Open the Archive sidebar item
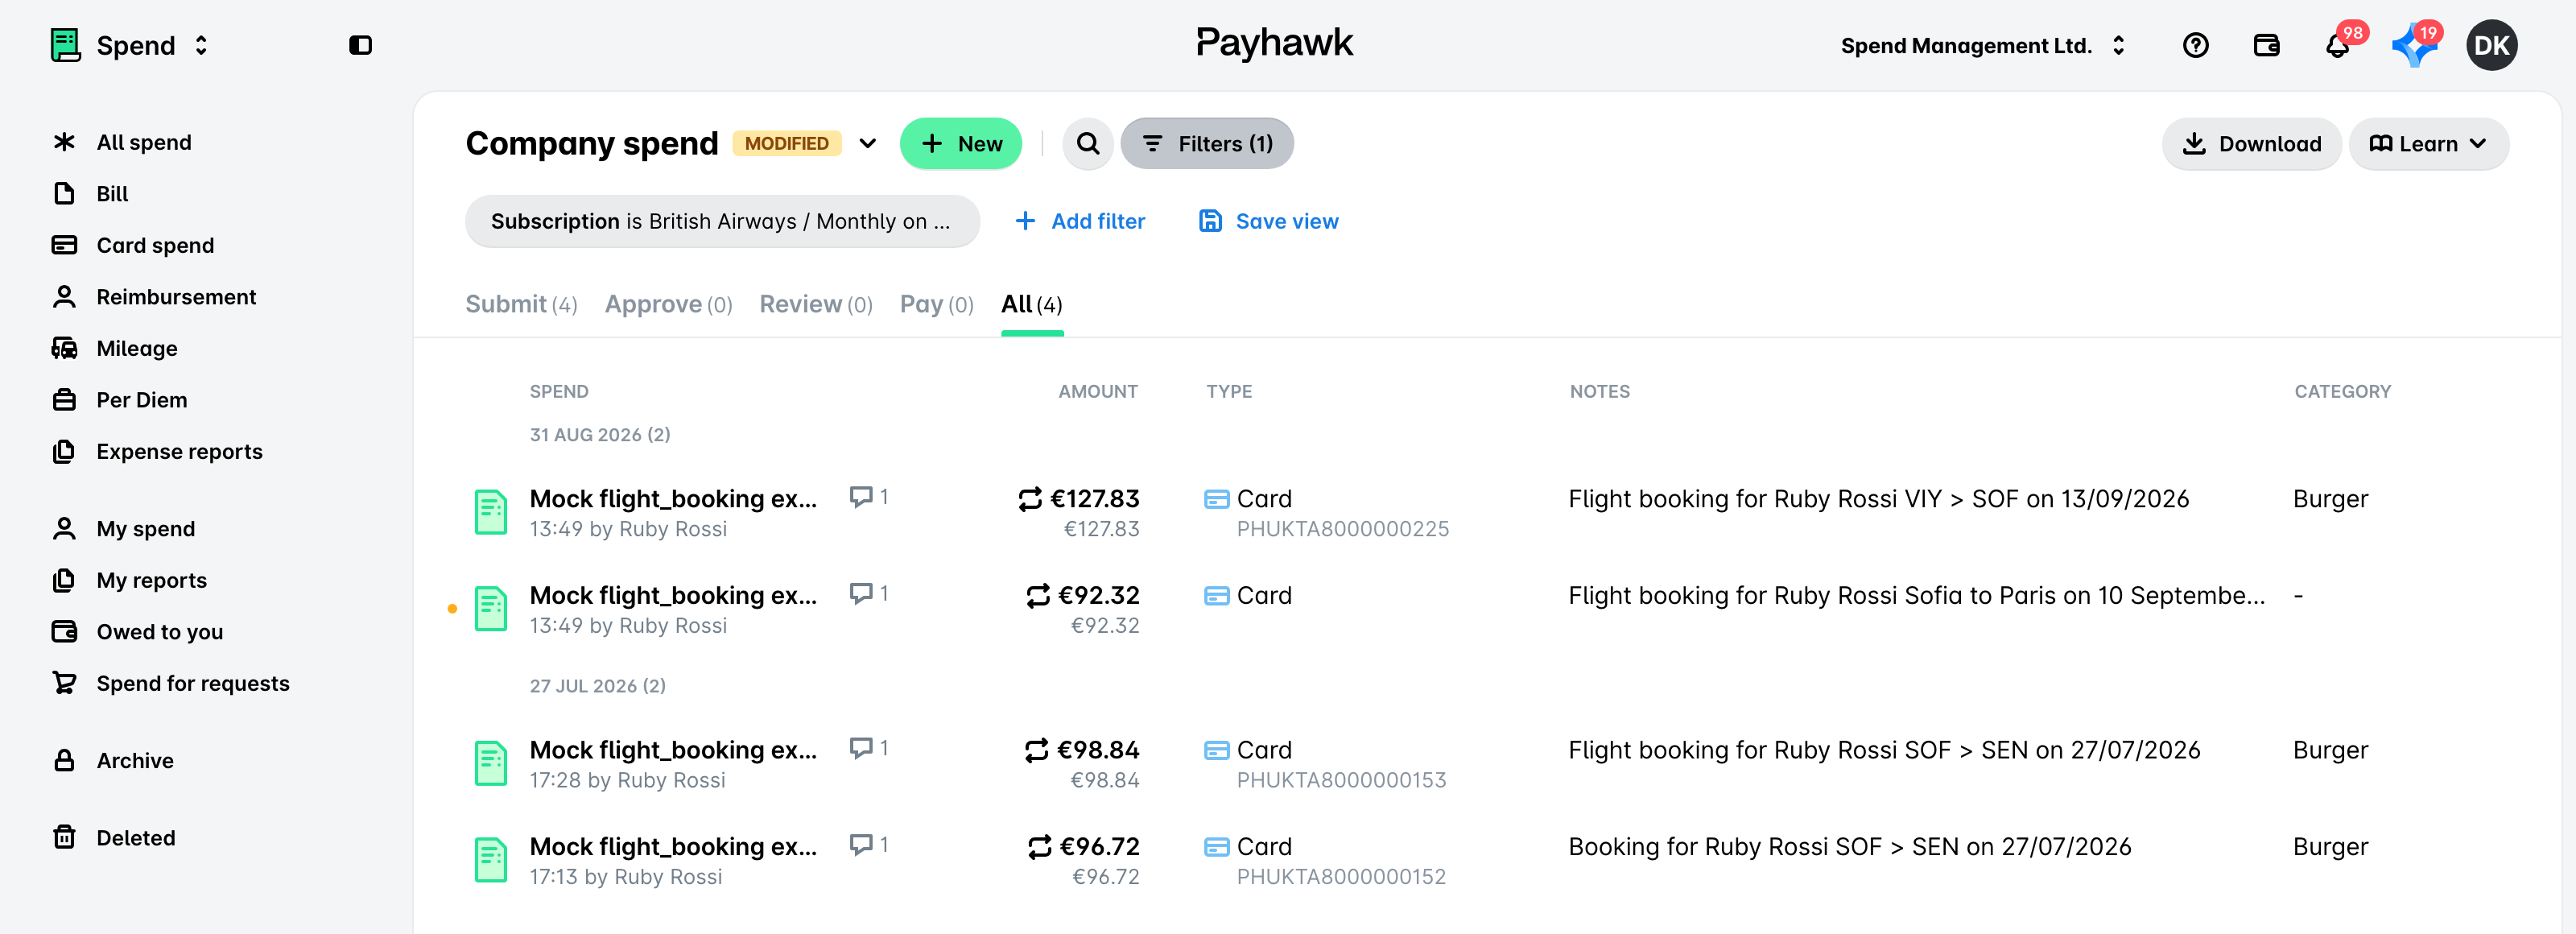Image resolution: width=2576 pixels, height=934 pixels. (x=134, y=760)
